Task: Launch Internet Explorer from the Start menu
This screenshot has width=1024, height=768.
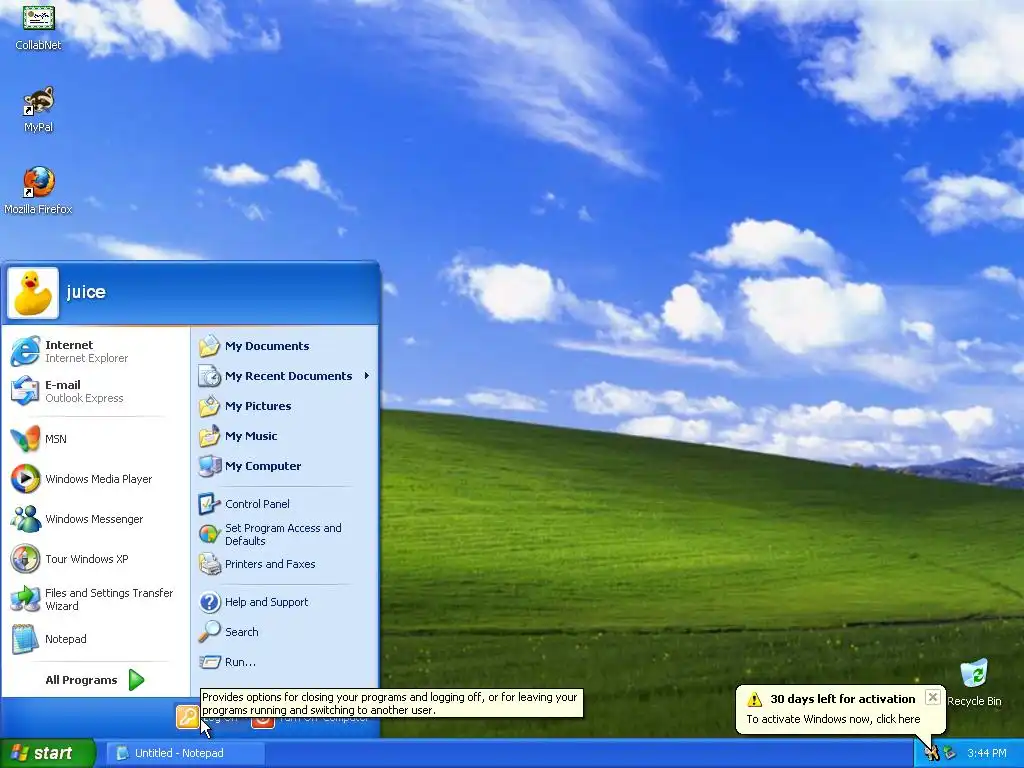Action: (x=96, y=351)
